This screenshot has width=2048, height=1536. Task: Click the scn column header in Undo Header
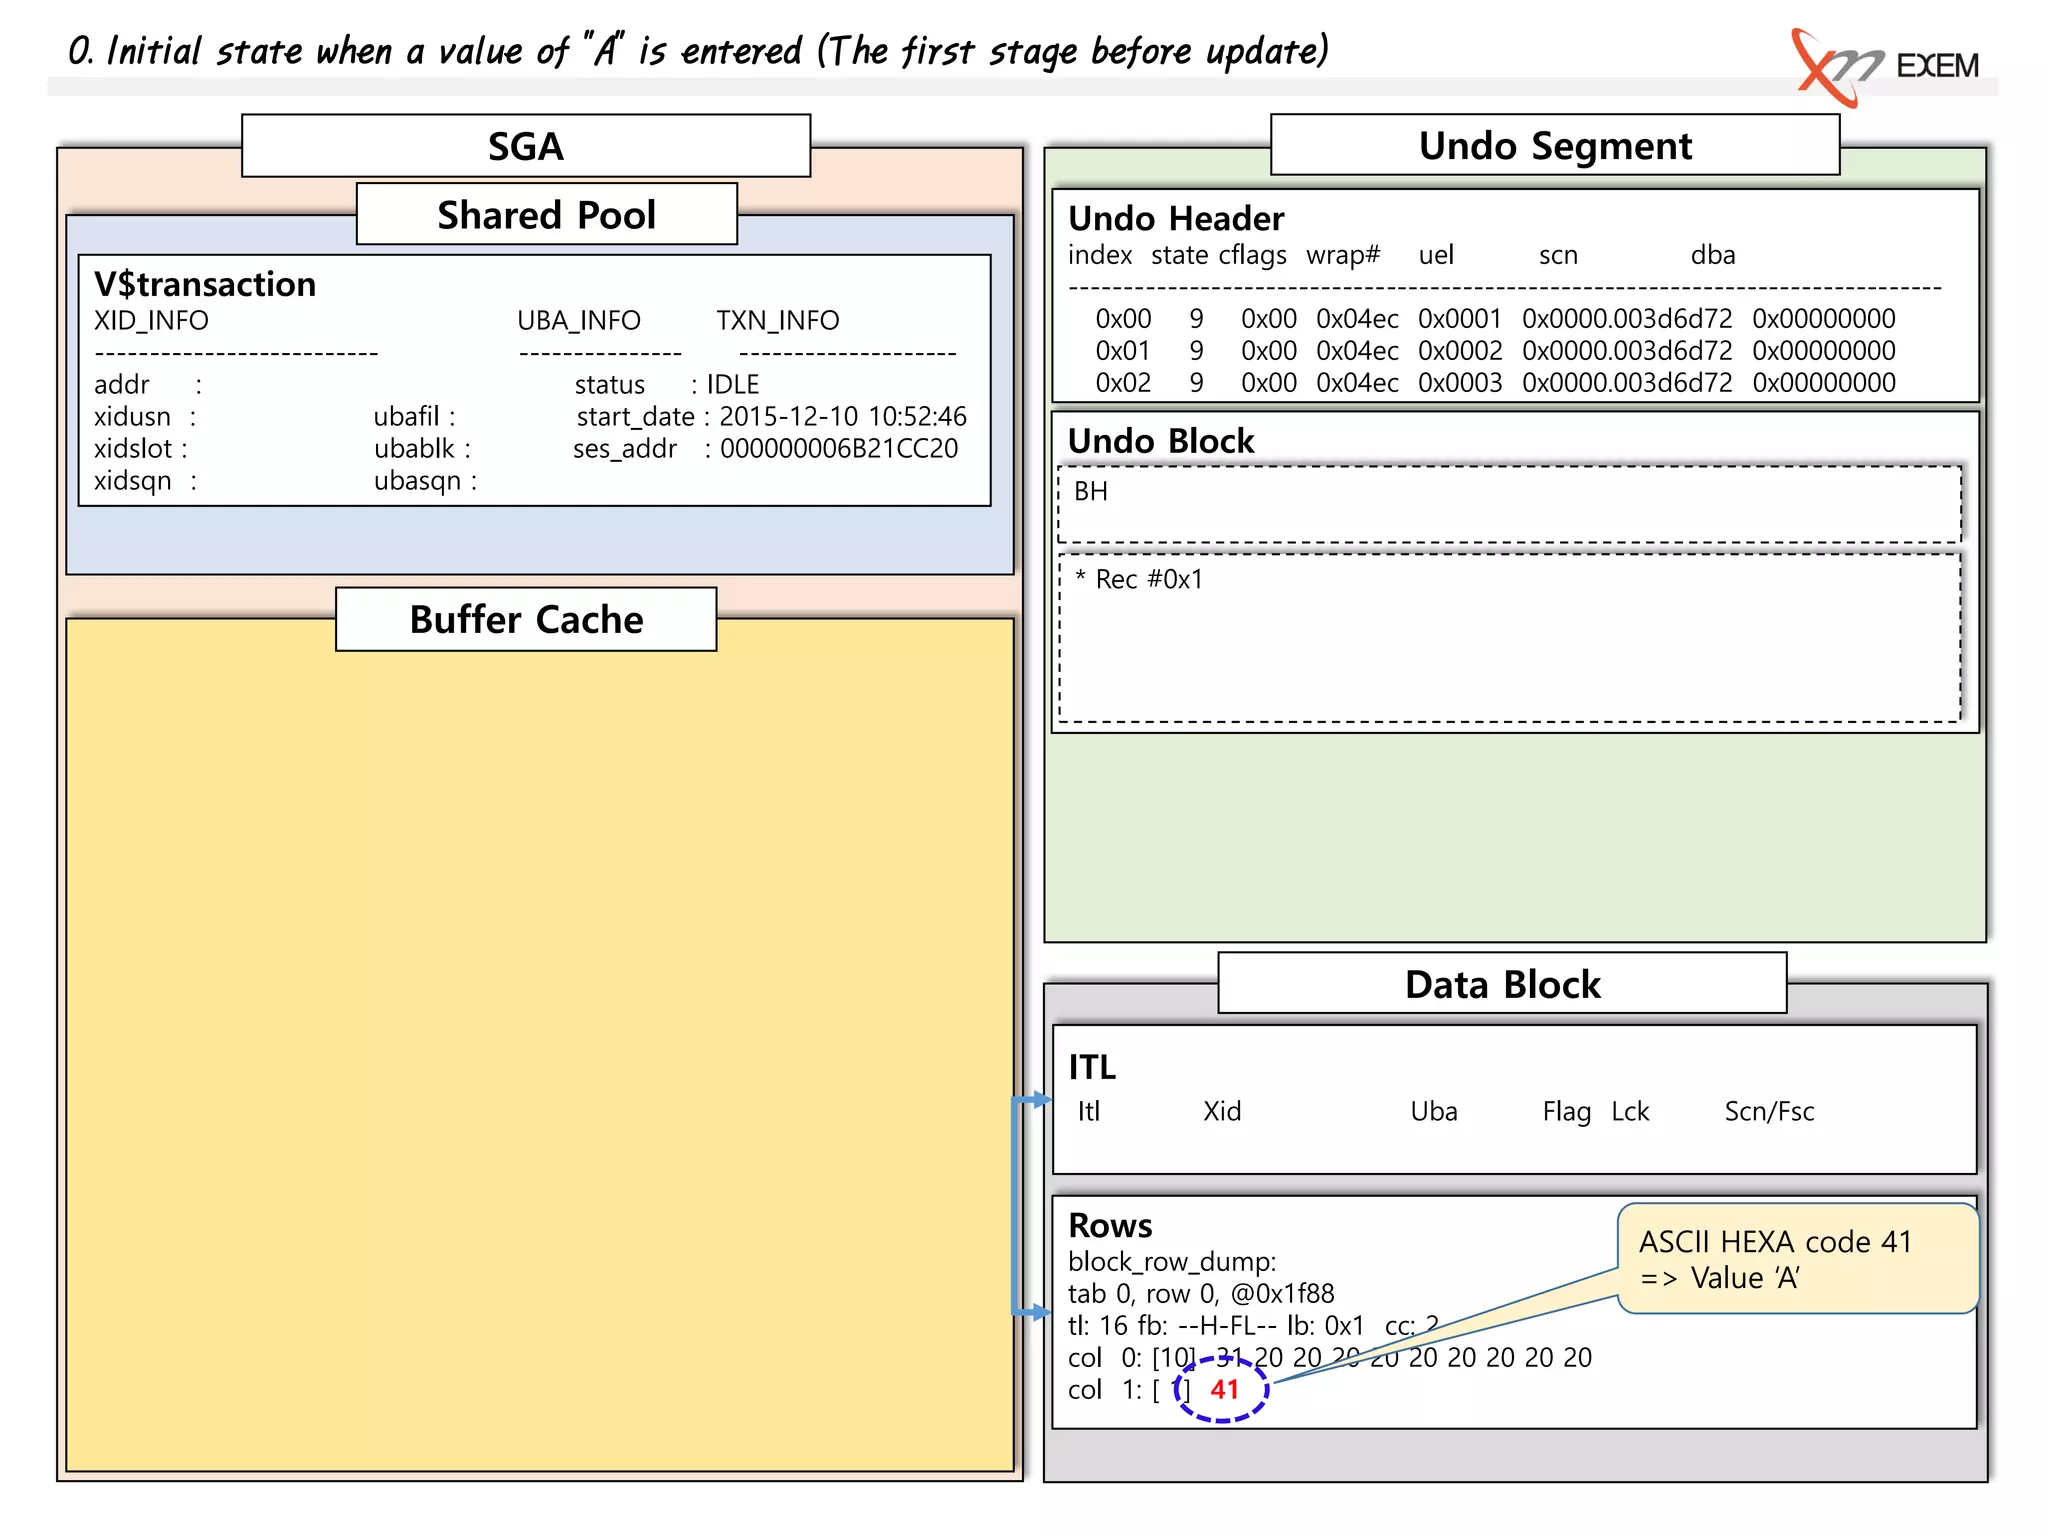(x=1558, y=255)
